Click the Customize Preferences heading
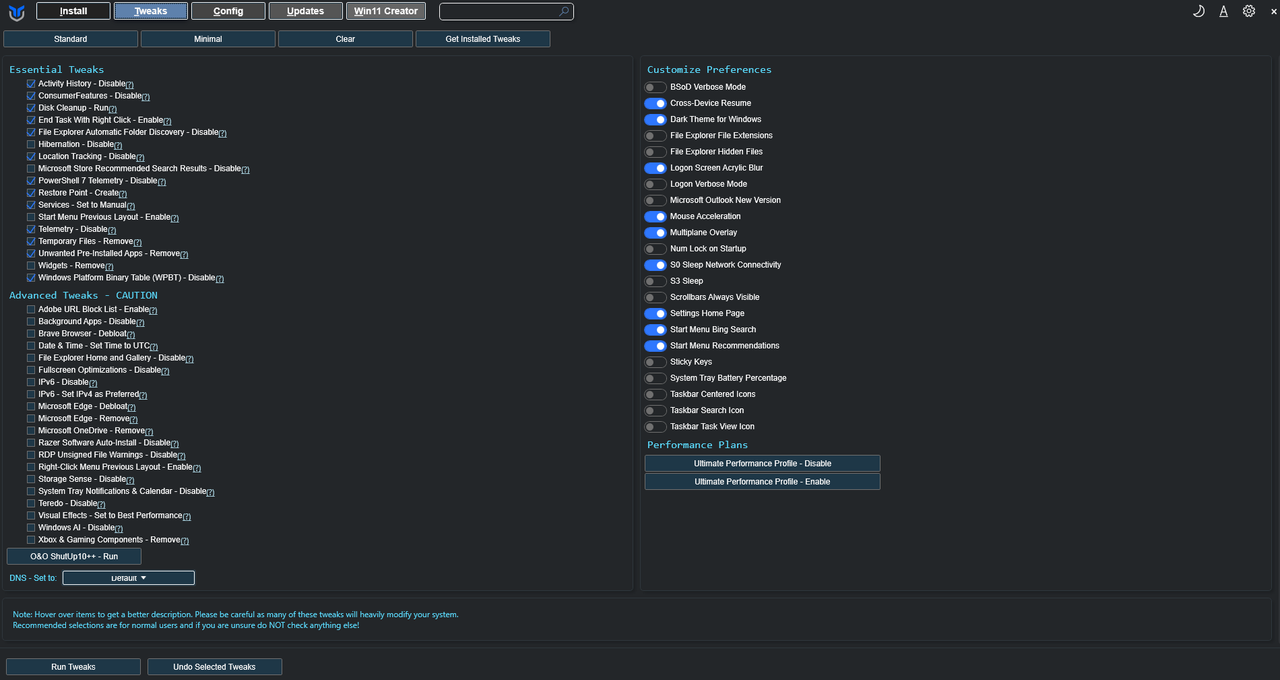Viewport: 1280px width, 680px height. point(709,70)
